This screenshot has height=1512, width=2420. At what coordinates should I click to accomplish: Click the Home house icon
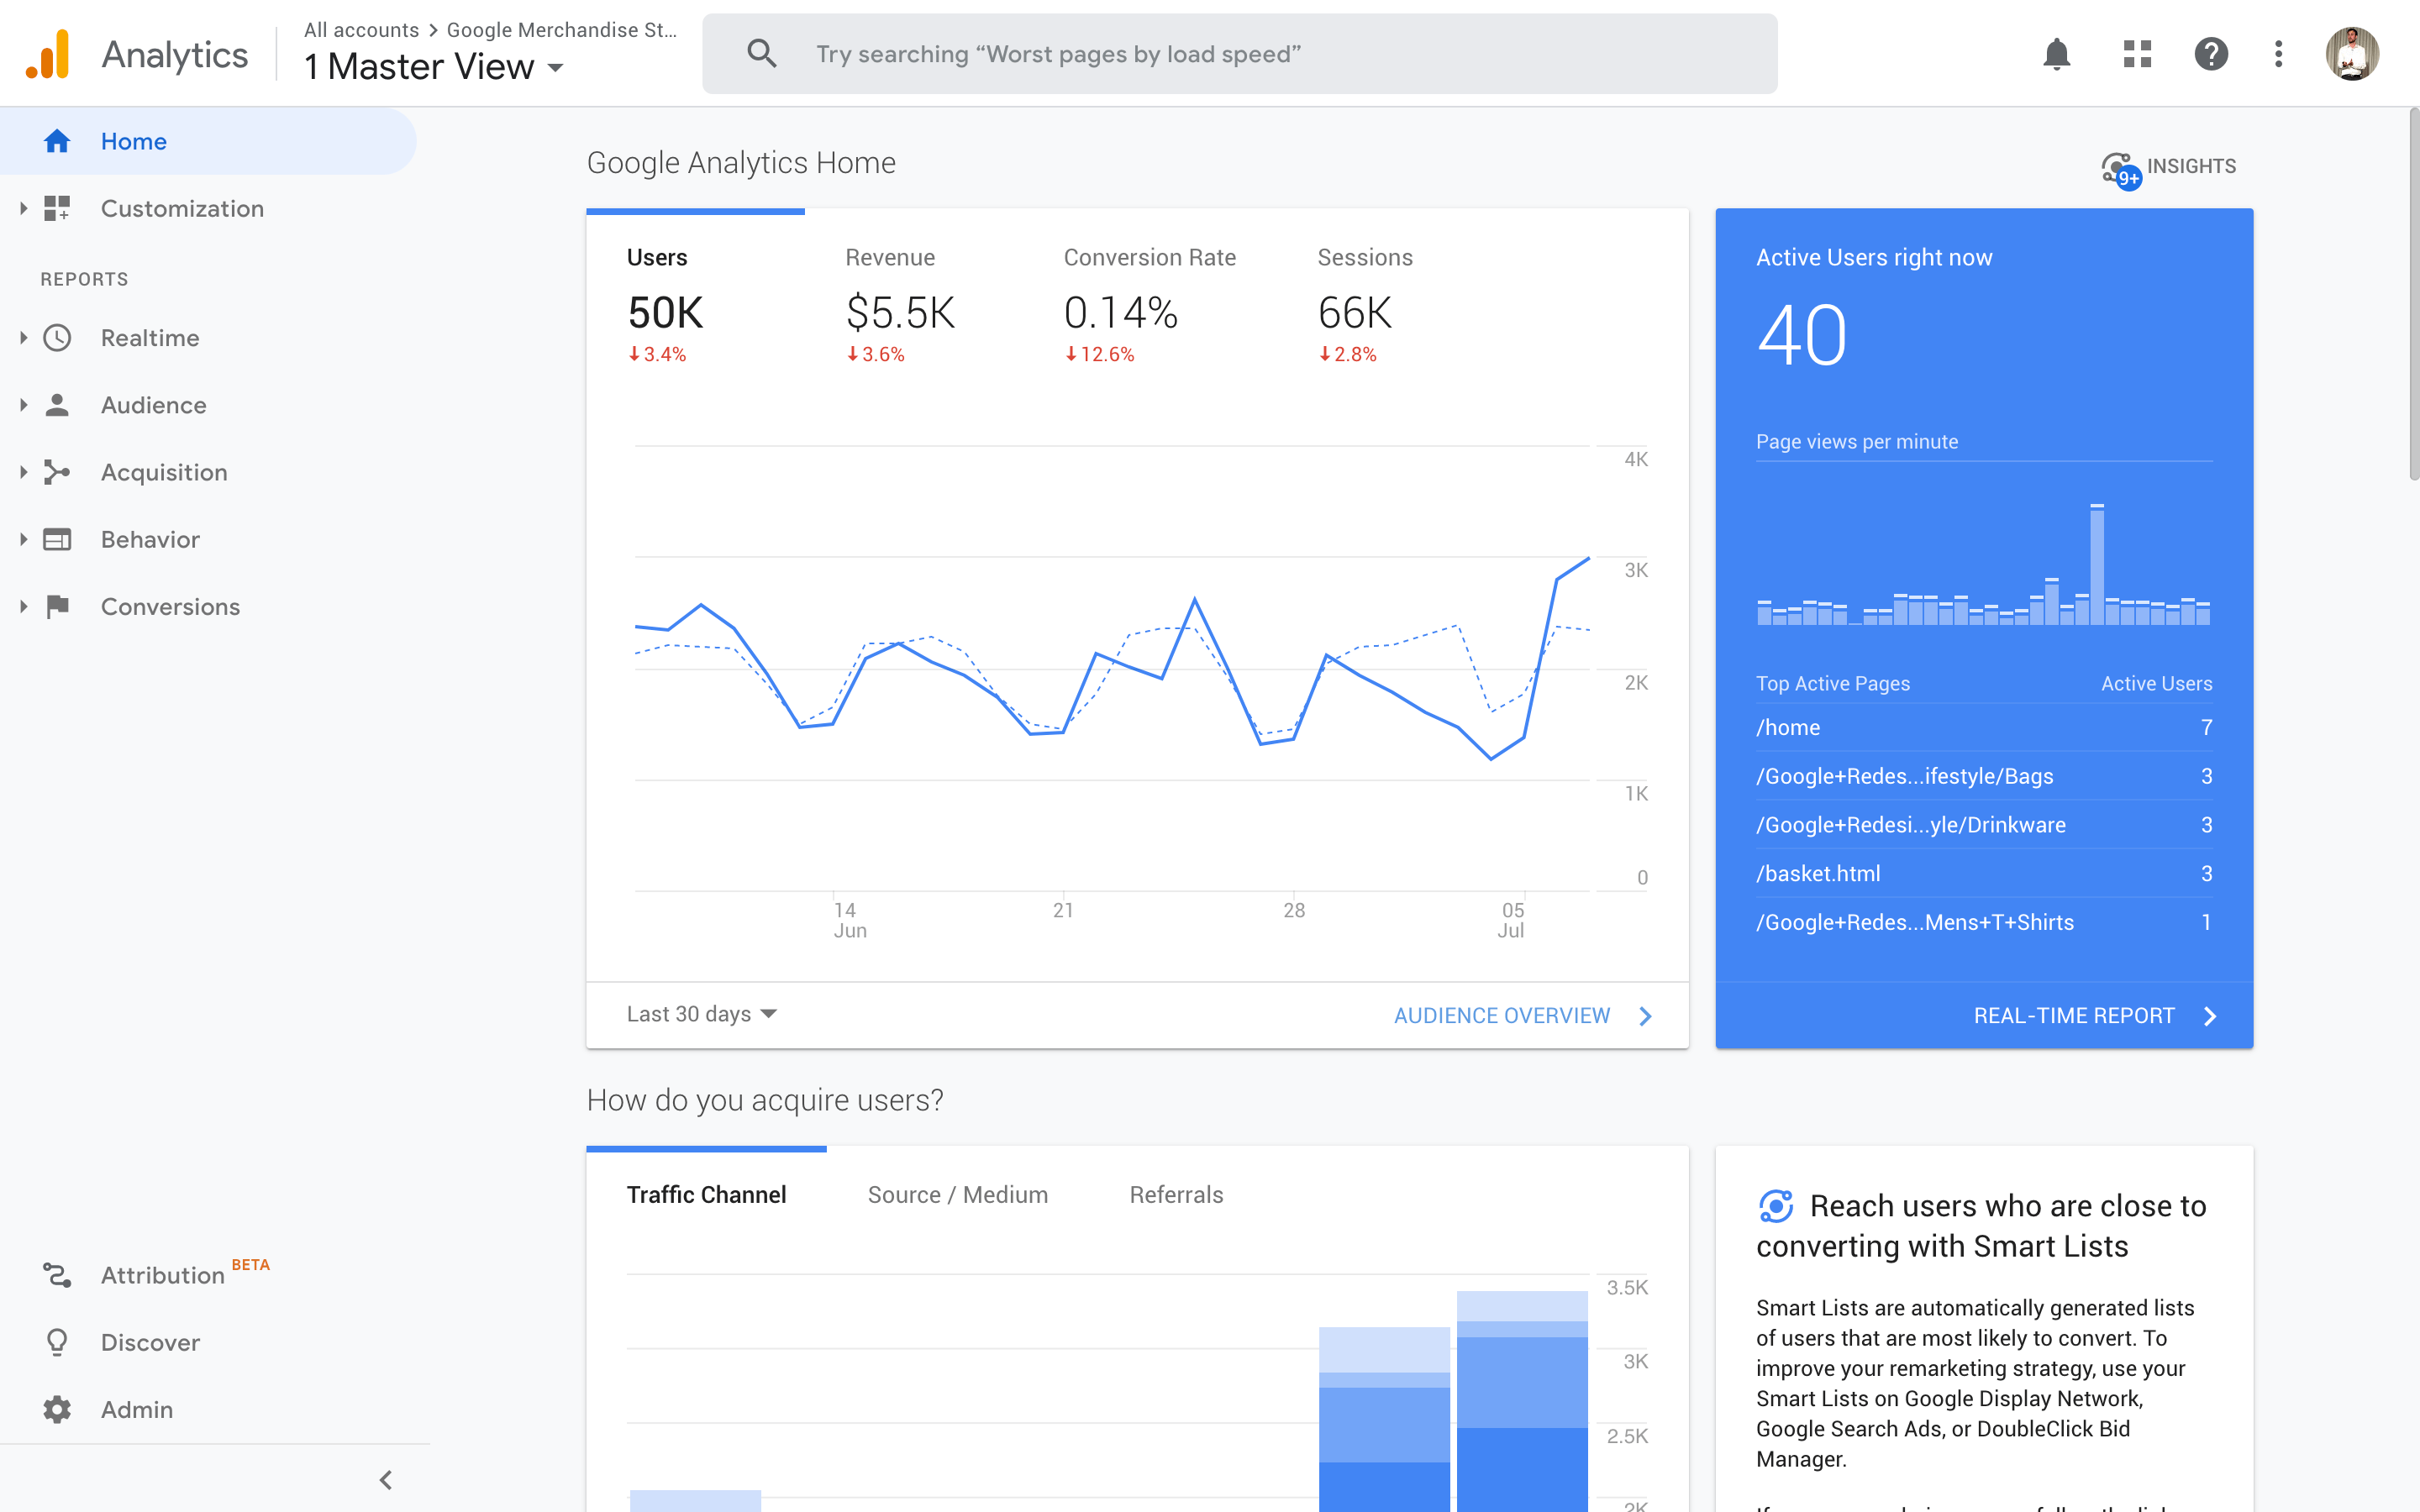coord(57,141)
